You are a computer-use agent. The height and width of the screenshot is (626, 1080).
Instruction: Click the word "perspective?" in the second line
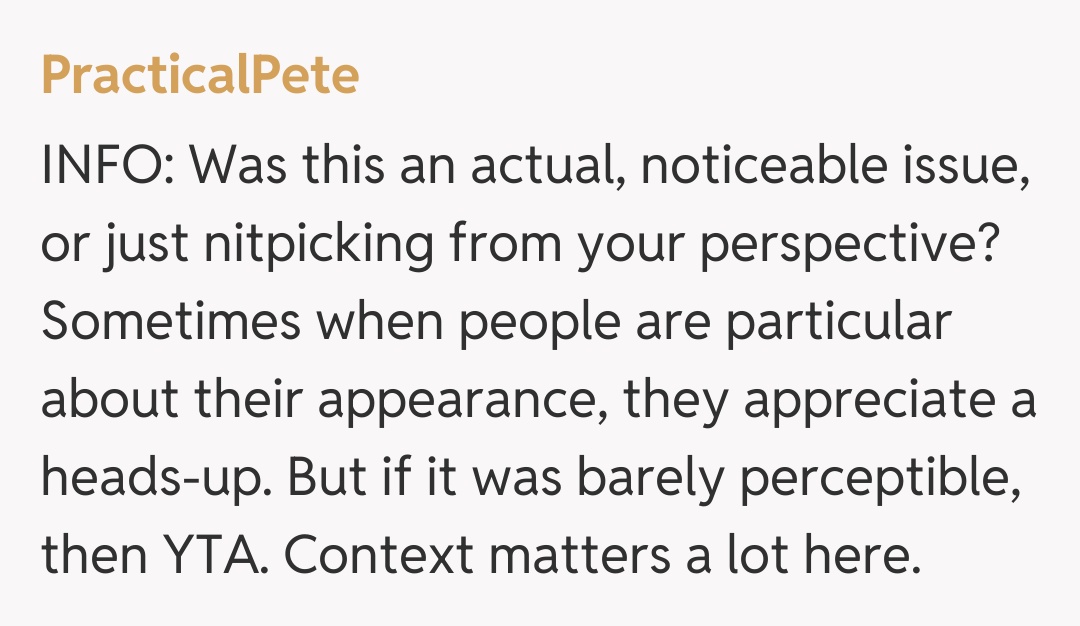pos(849,245)
